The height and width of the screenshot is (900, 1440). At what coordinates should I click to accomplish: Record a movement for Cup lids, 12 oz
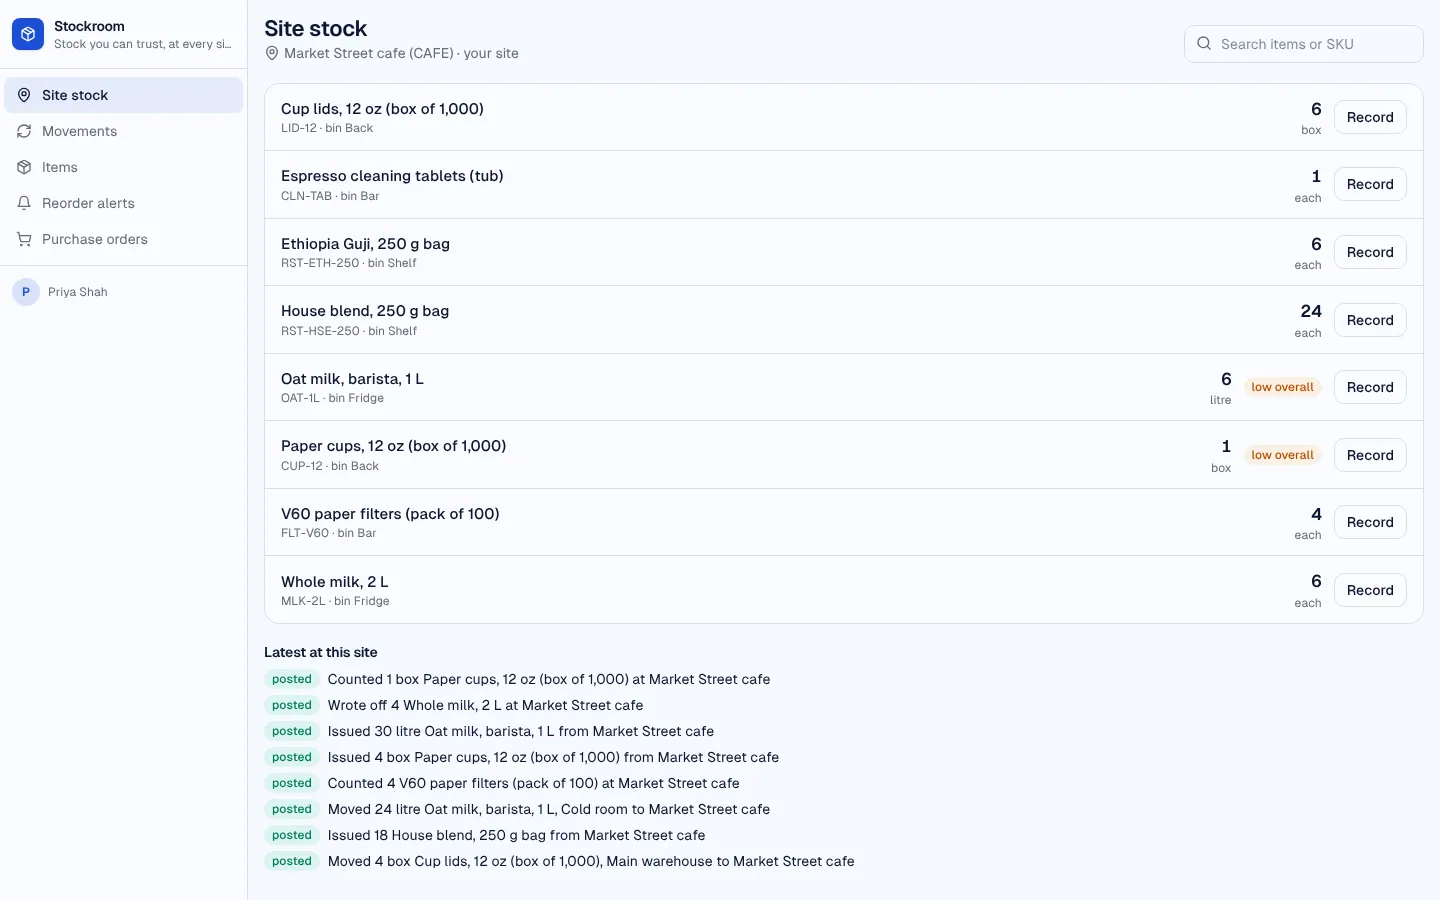point(1370,117)
